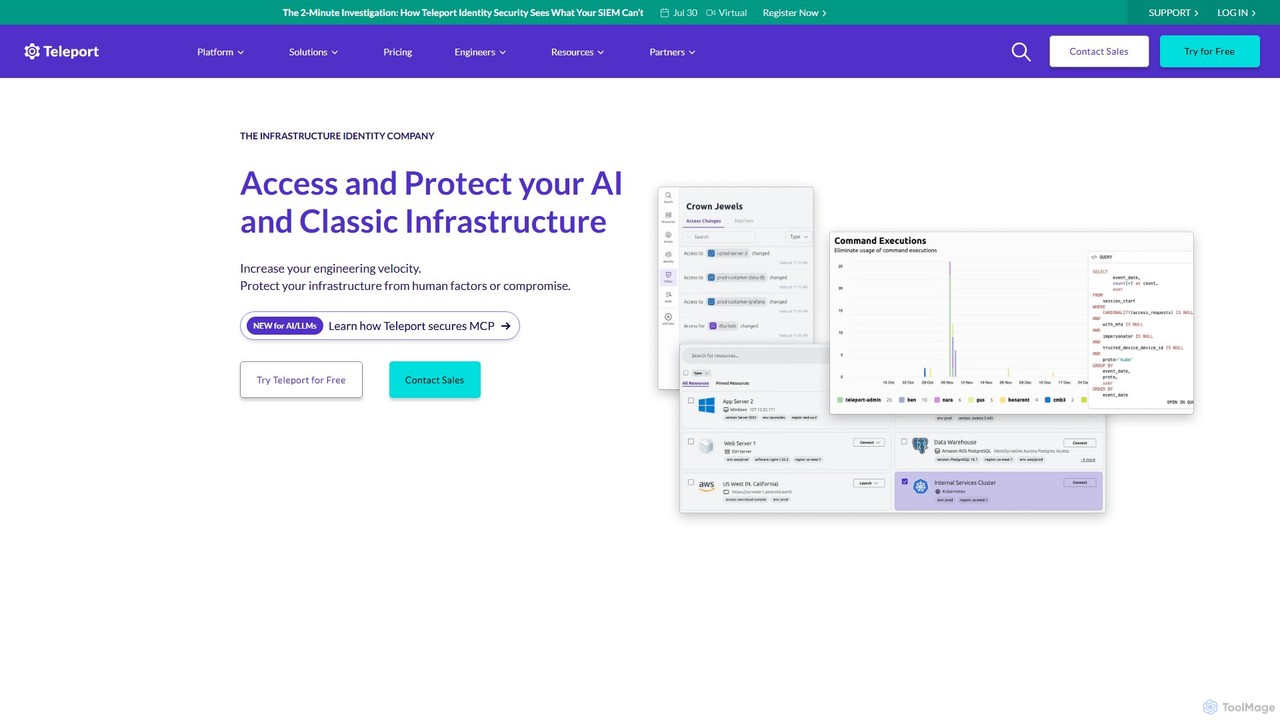1280x720 pixels.
Task: Open the Connect dropdown for Web Server 1
Action: pos(869,442)
